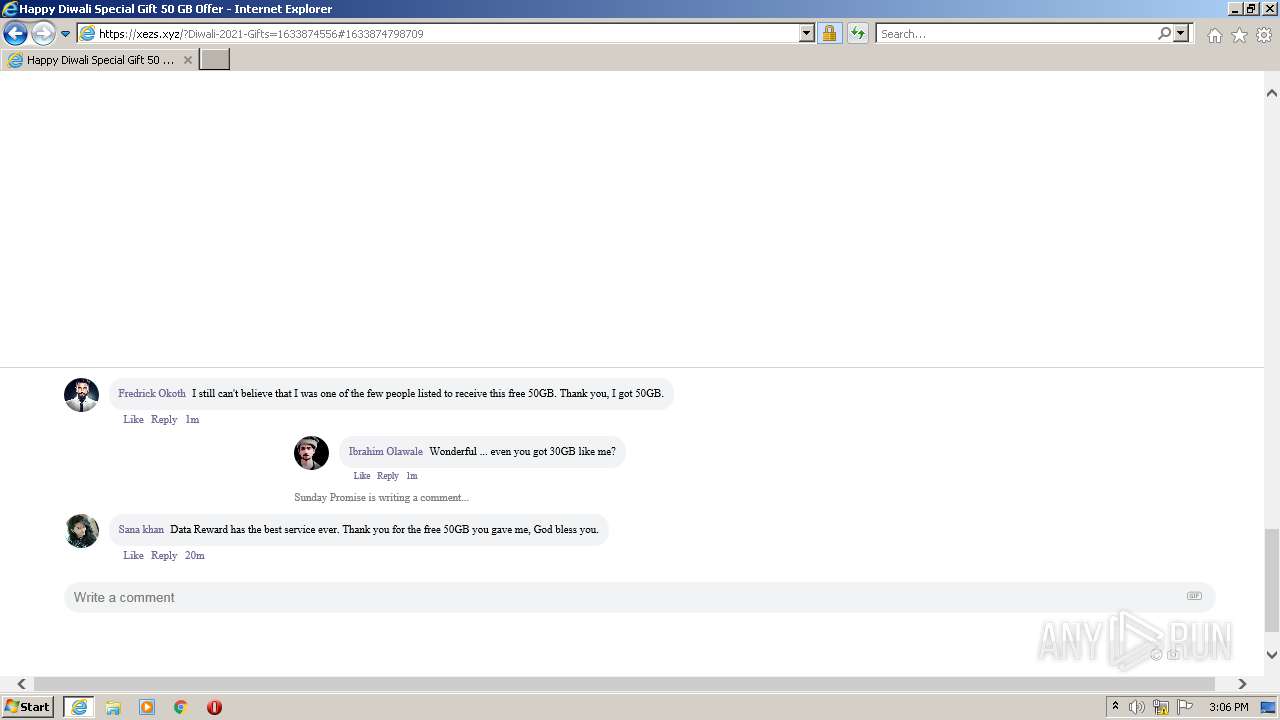Click the browser Forward arrow button
The width and height of the screenshot is (1280, 720).
pos(43,33)
